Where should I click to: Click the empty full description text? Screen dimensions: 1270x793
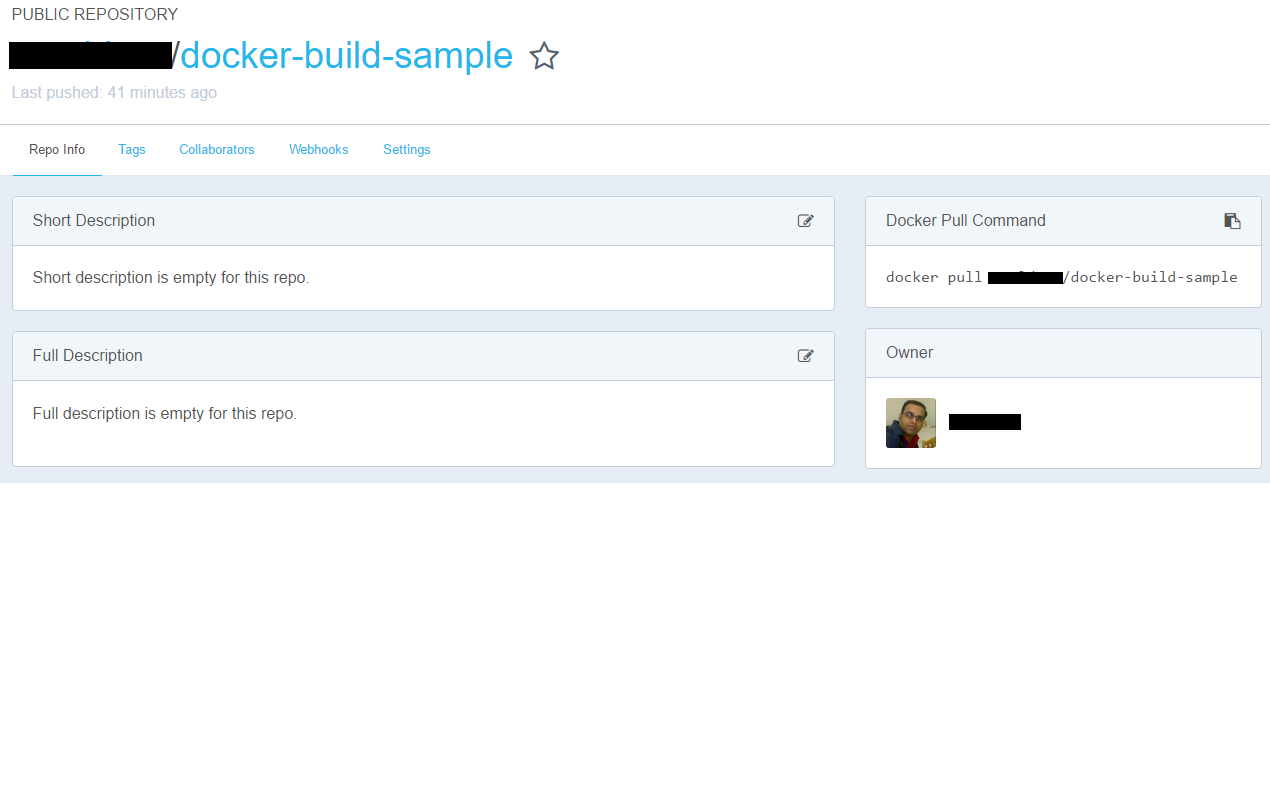coord(165,413)
